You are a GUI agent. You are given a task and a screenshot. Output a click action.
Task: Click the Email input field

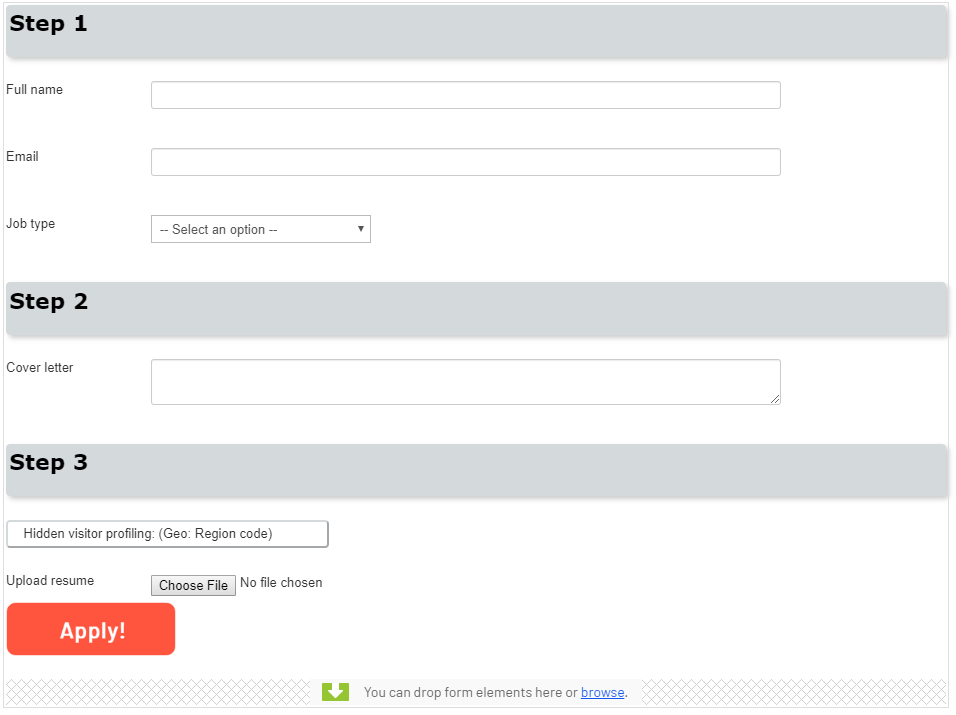(x=465, y=161)
